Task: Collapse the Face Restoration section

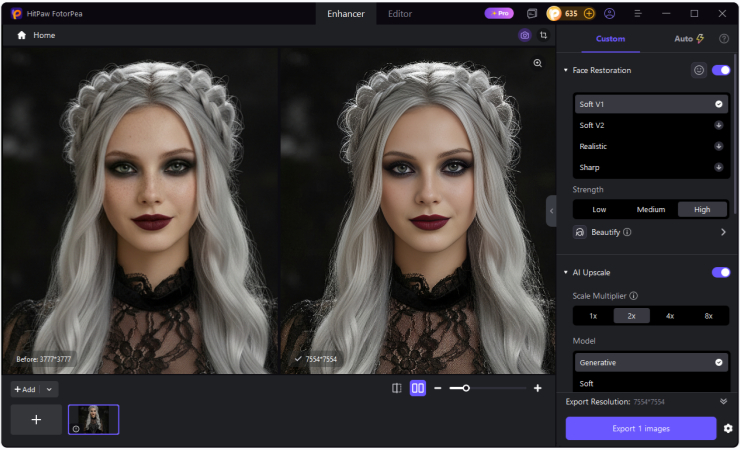Action: click(565, 70)
